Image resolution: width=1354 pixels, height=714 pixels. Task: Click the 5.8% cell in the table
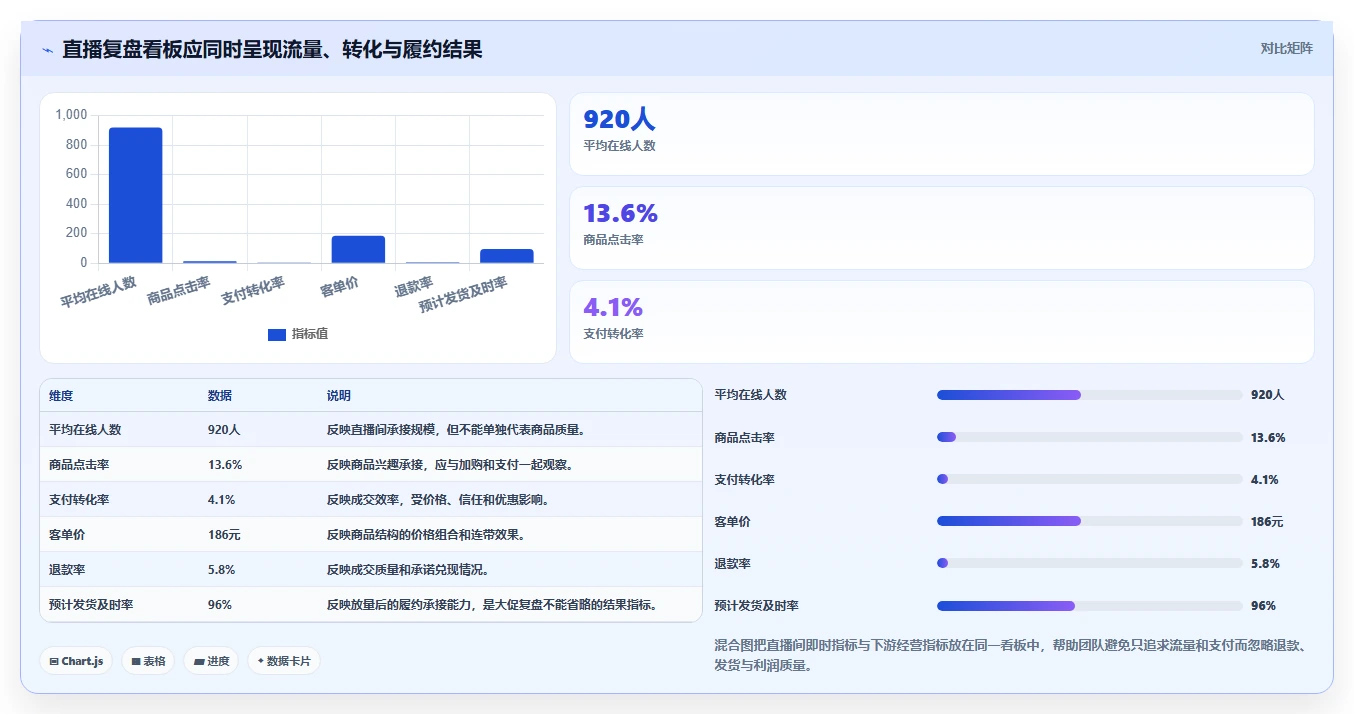pos(222,570)
